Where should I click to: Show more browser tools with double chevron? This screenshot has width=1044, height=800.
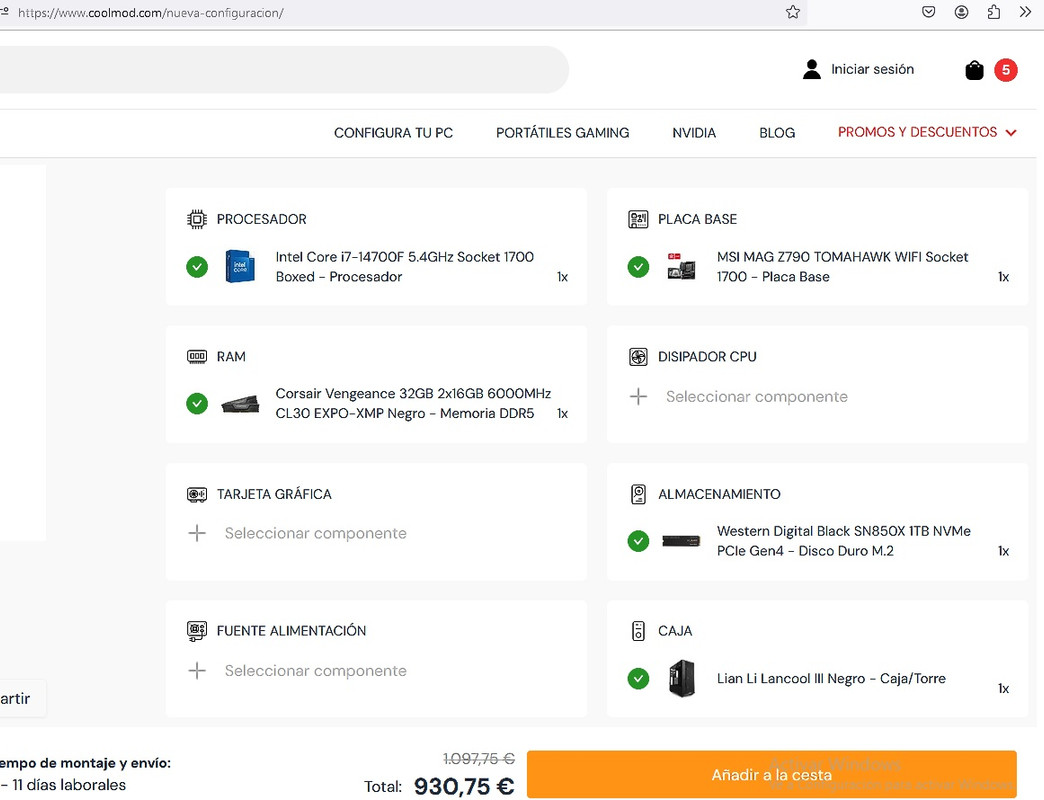(1025, 12)
